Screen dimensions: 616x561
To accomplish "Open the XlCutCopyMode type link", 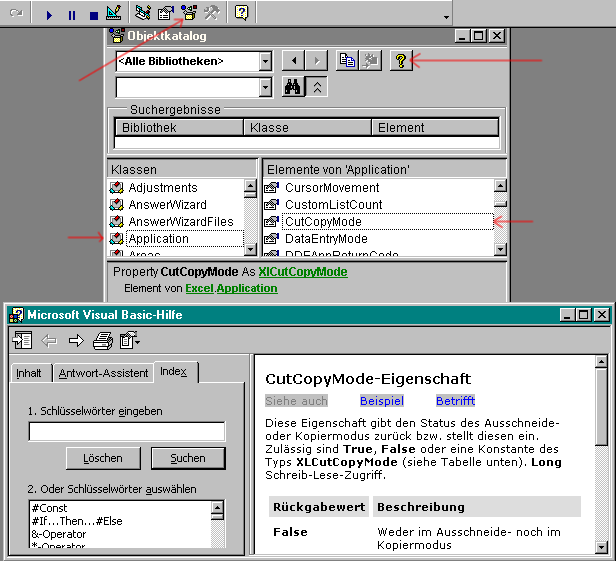I will click(303, 272).
